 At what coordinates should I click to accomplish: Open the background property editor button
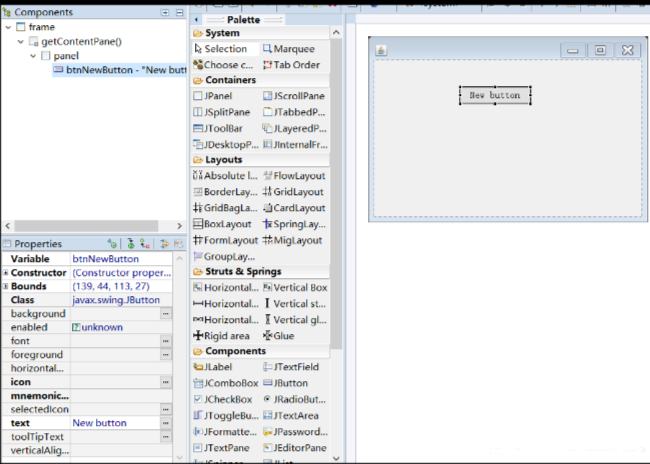[x=166, y=314]
